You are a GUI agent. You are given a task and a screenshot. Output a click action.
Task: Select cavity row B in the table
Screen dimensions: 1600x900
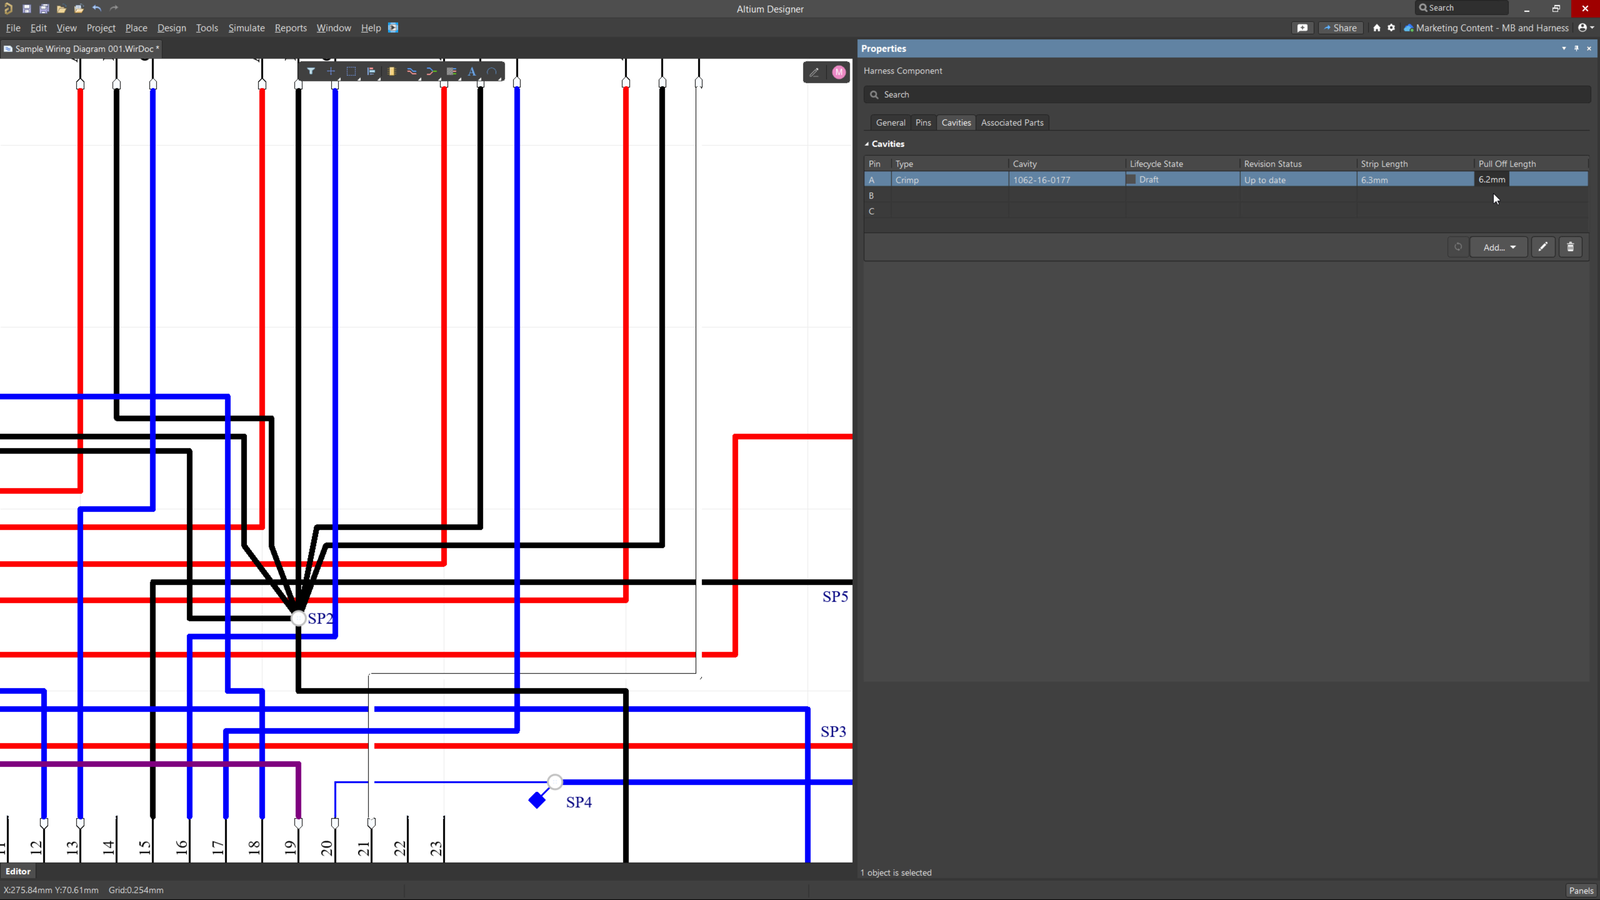1226,196
